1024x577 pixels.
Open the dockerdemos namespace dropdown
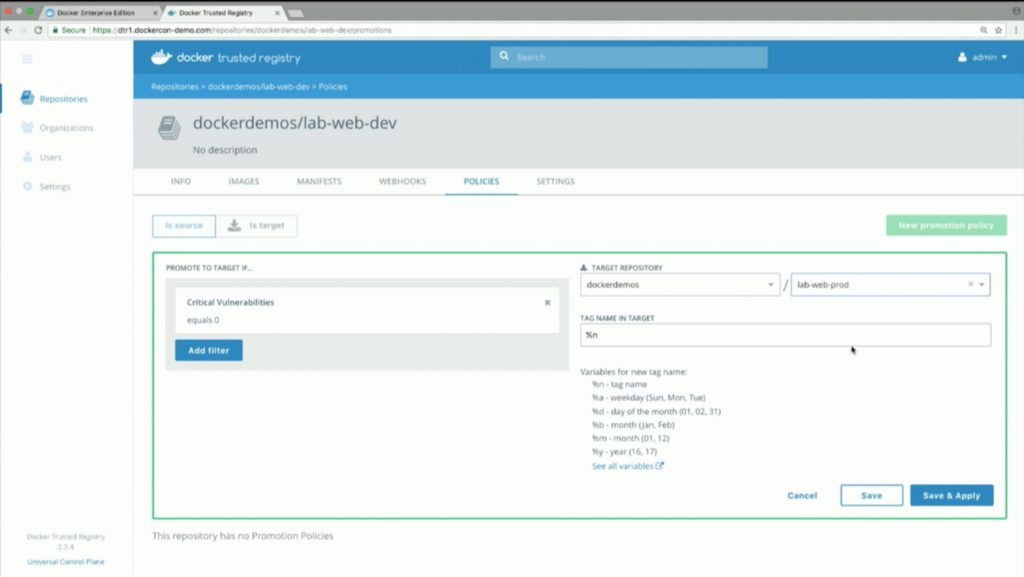point(679,285)
